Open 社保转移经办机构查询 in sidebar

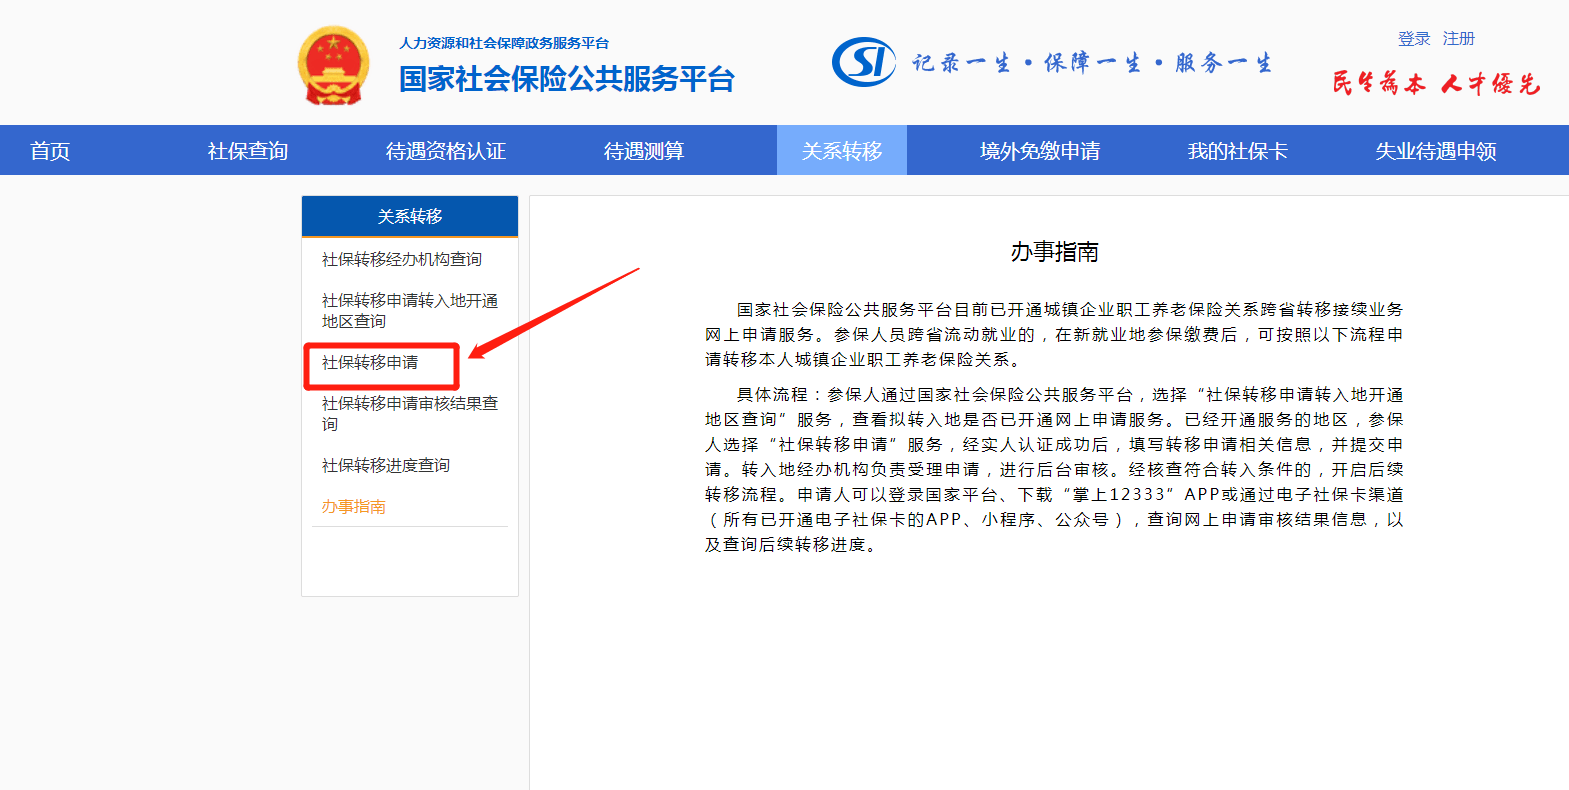(402, 259)
